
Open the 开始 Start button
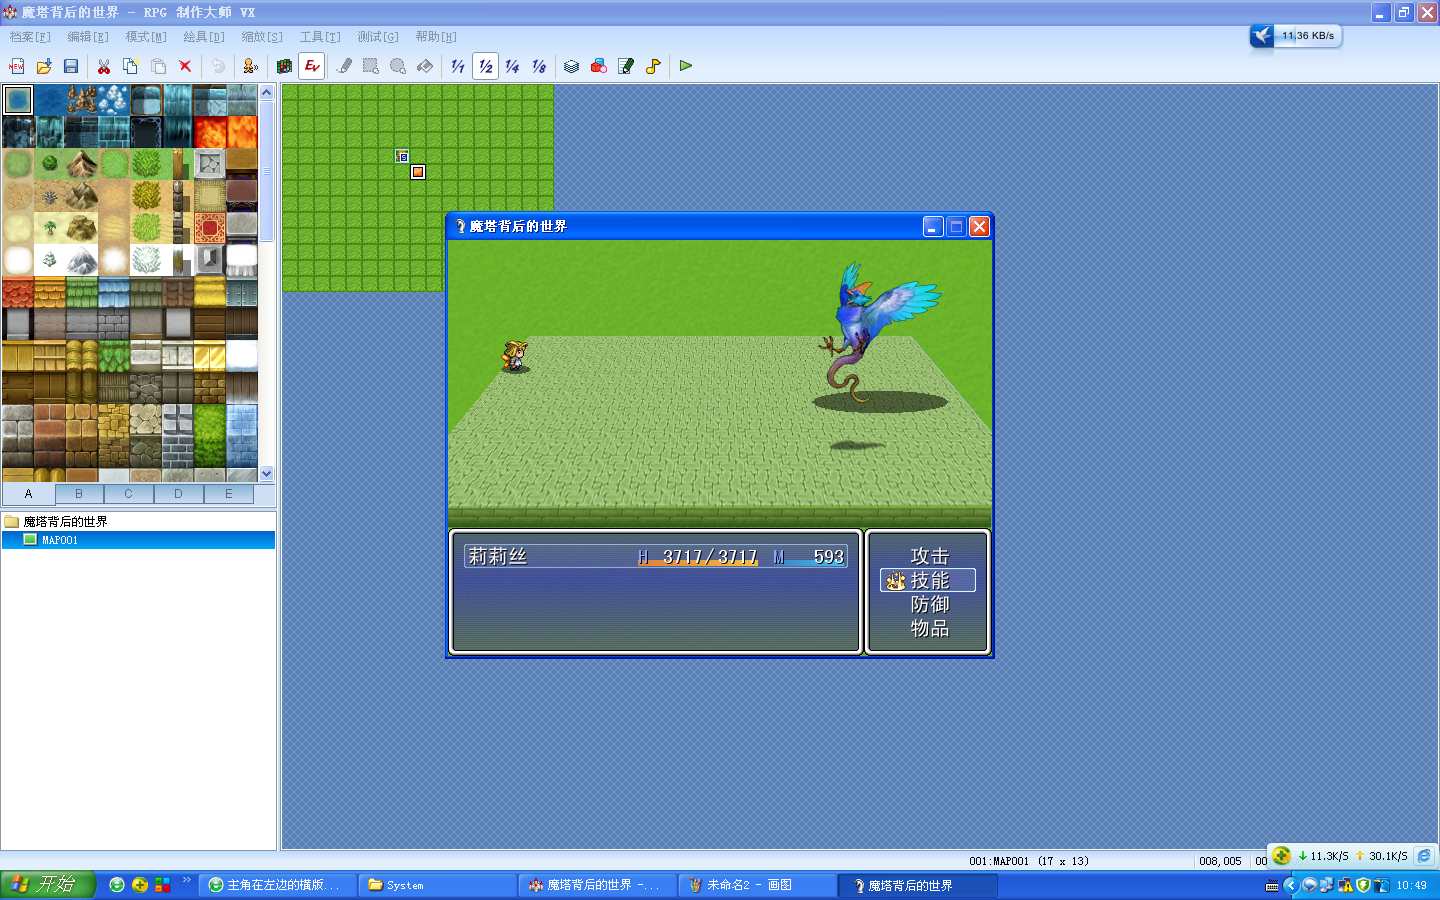47,885
